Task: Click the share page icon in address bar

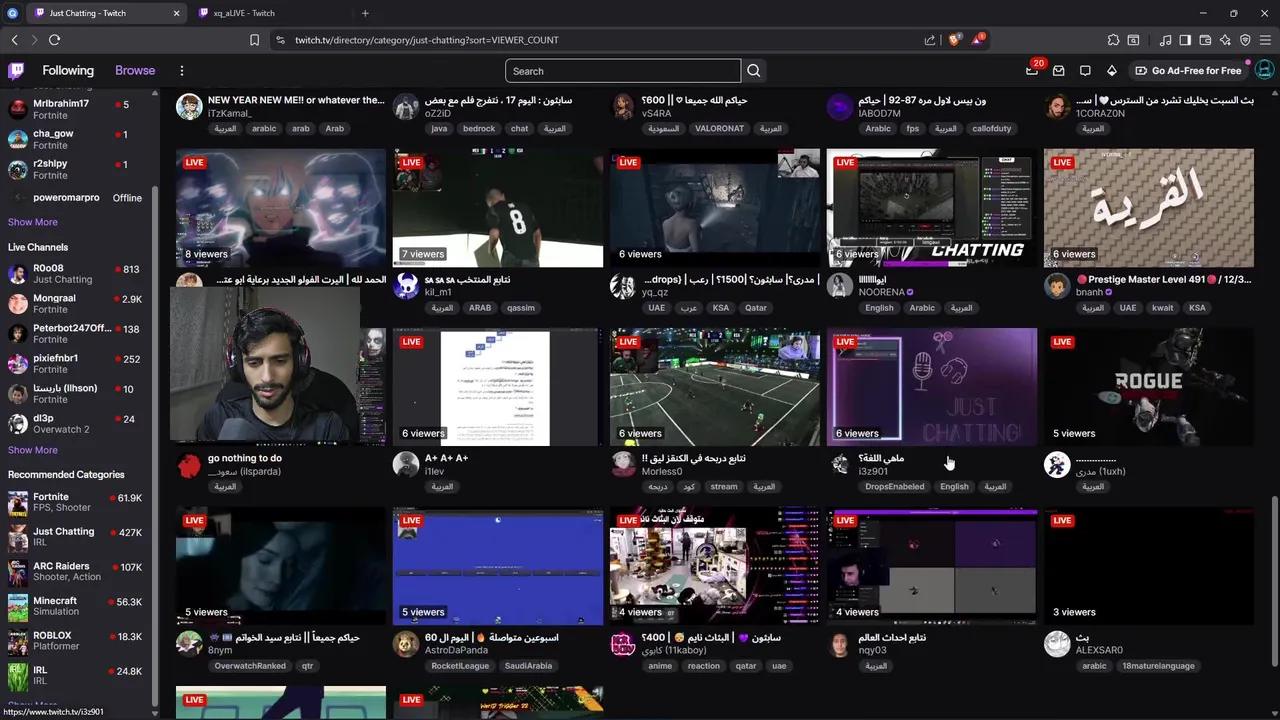Action: [x=930, y=40]
